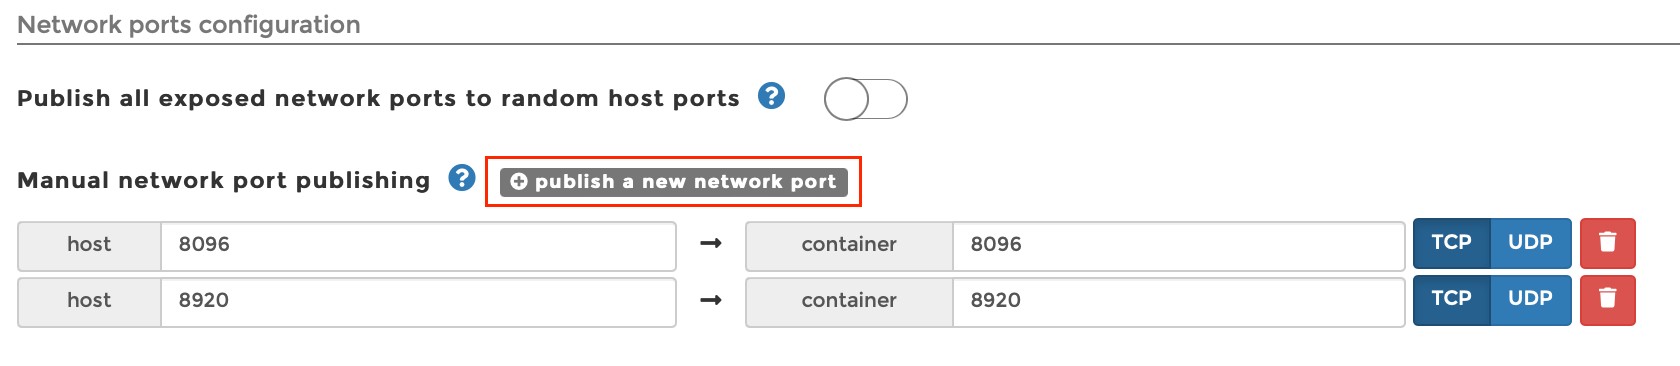The image size is (1680, 366).
Task: Open help for publishing all exposed ports
Action: coord(771,97)
